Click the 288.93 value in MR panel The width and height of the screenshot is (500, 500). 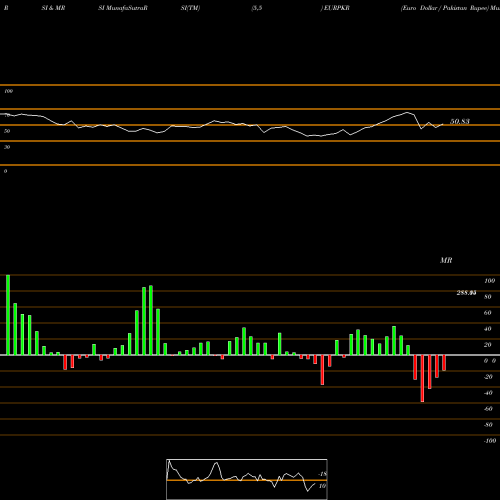click(466, 293)
